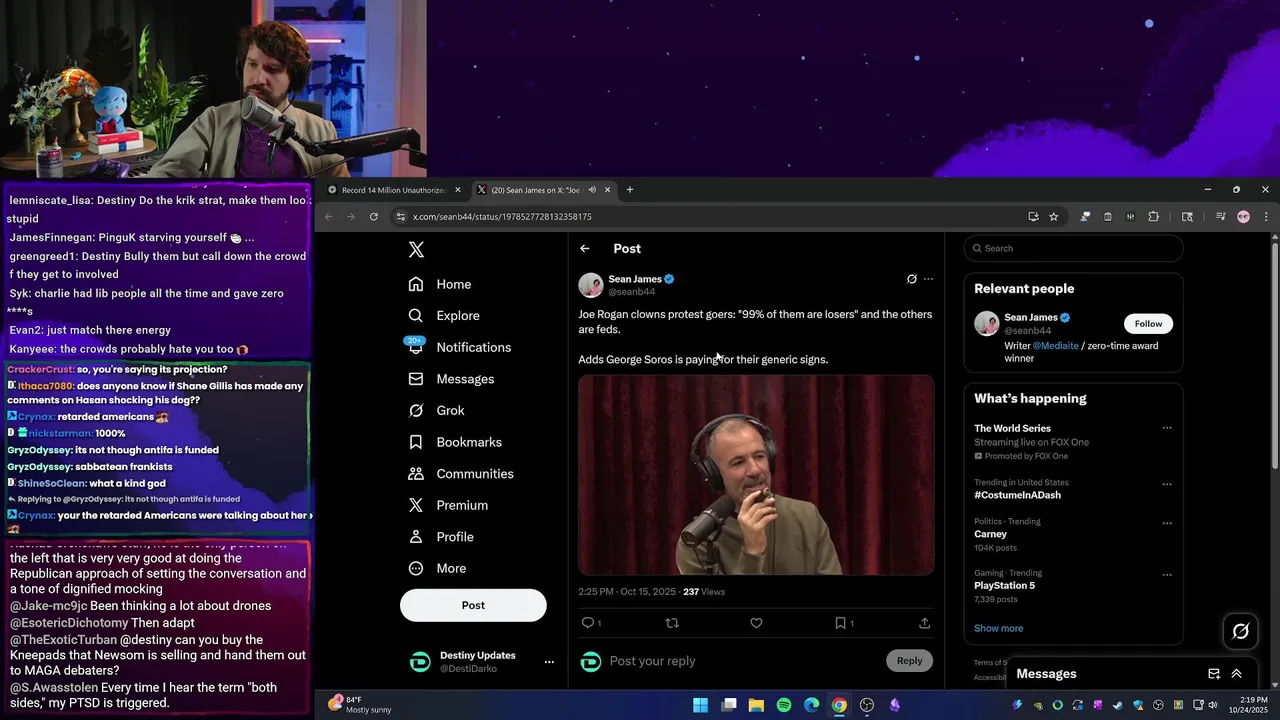Click the X logo in the sidebar
Image resolution: width=1280 pixels, height=720 pixels.
(x=416, y=250)
